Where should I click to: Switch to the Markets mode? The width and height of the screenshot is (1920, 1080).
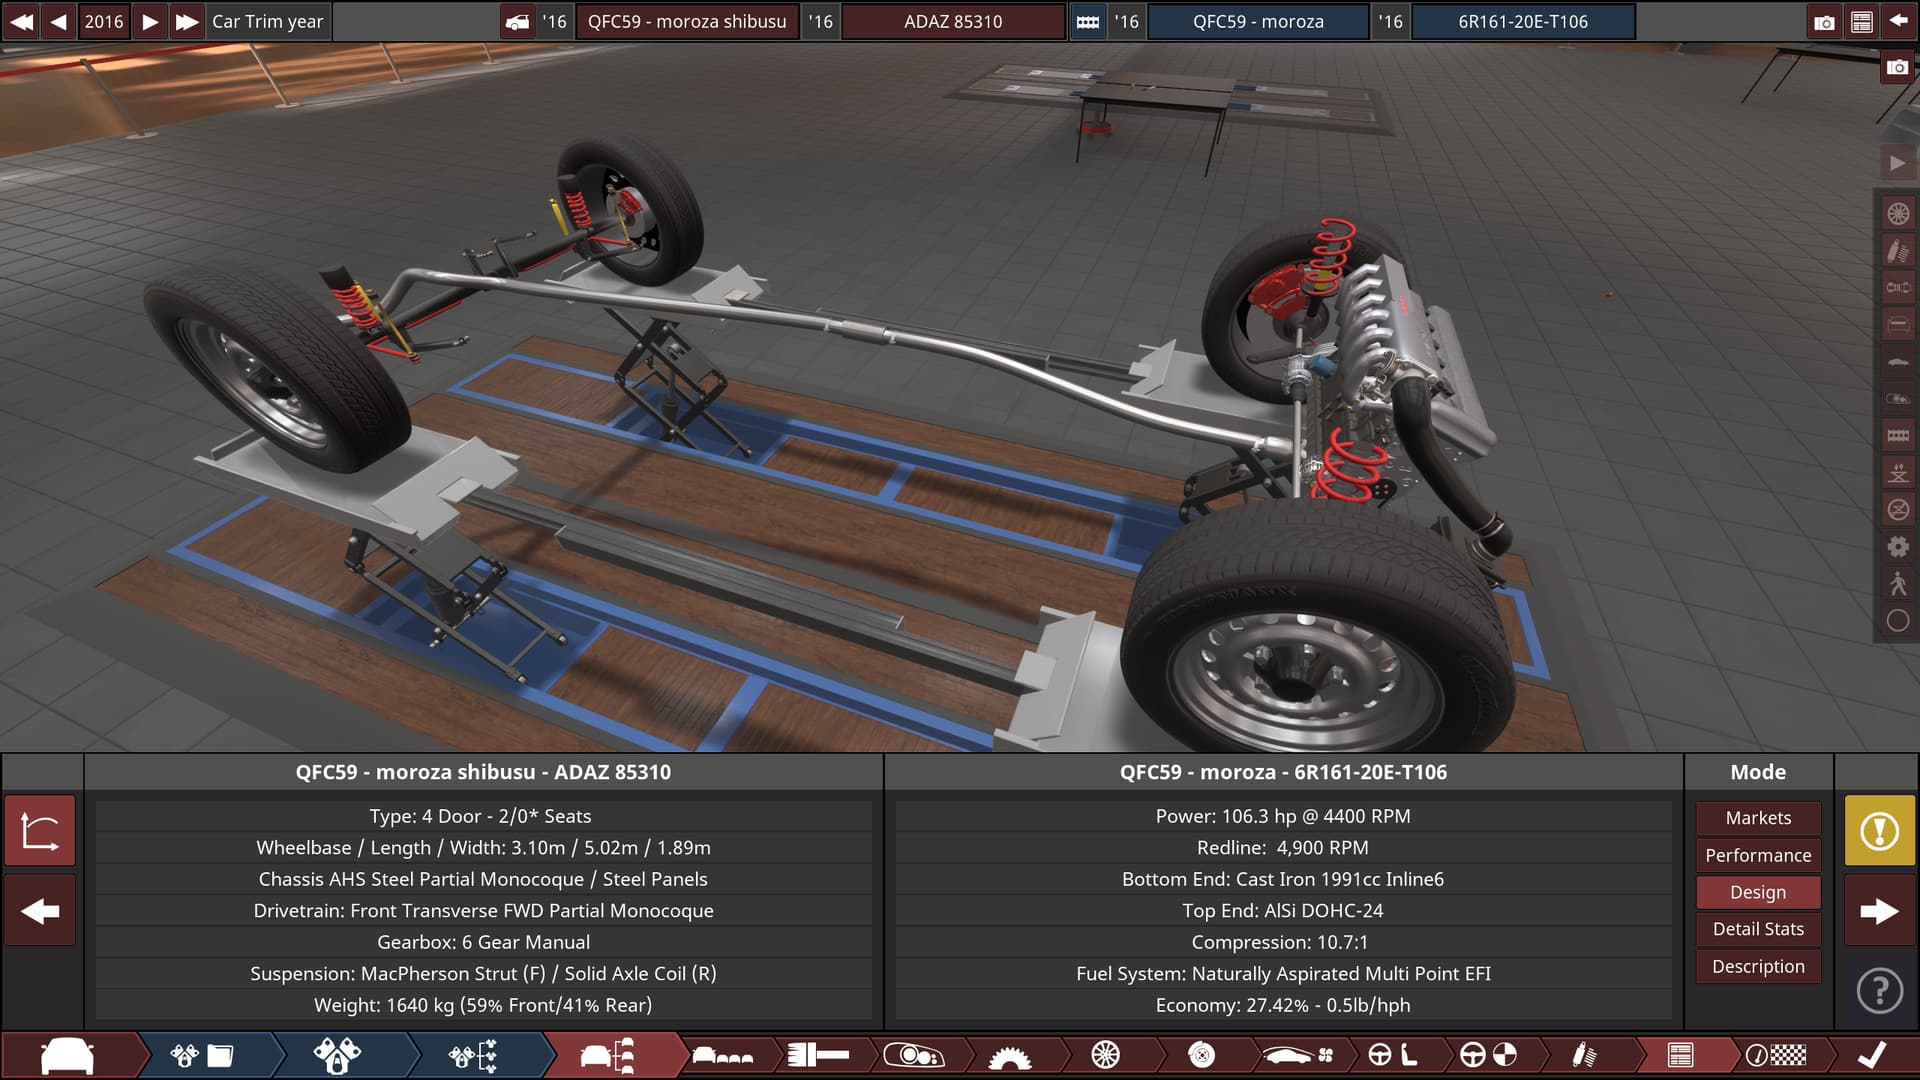pyautogui.click(x=1757, y=818)
